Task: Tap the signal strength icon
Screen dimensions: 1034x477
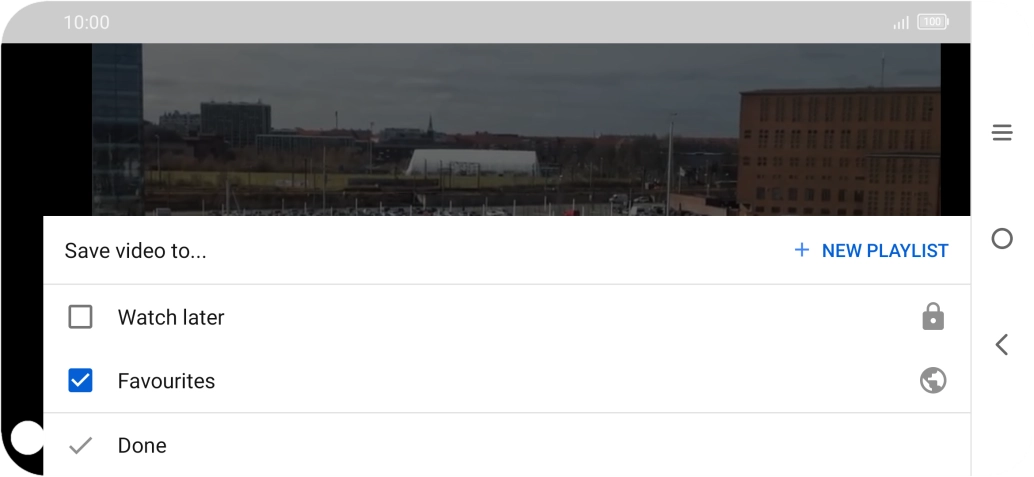Action: point(901,23)
